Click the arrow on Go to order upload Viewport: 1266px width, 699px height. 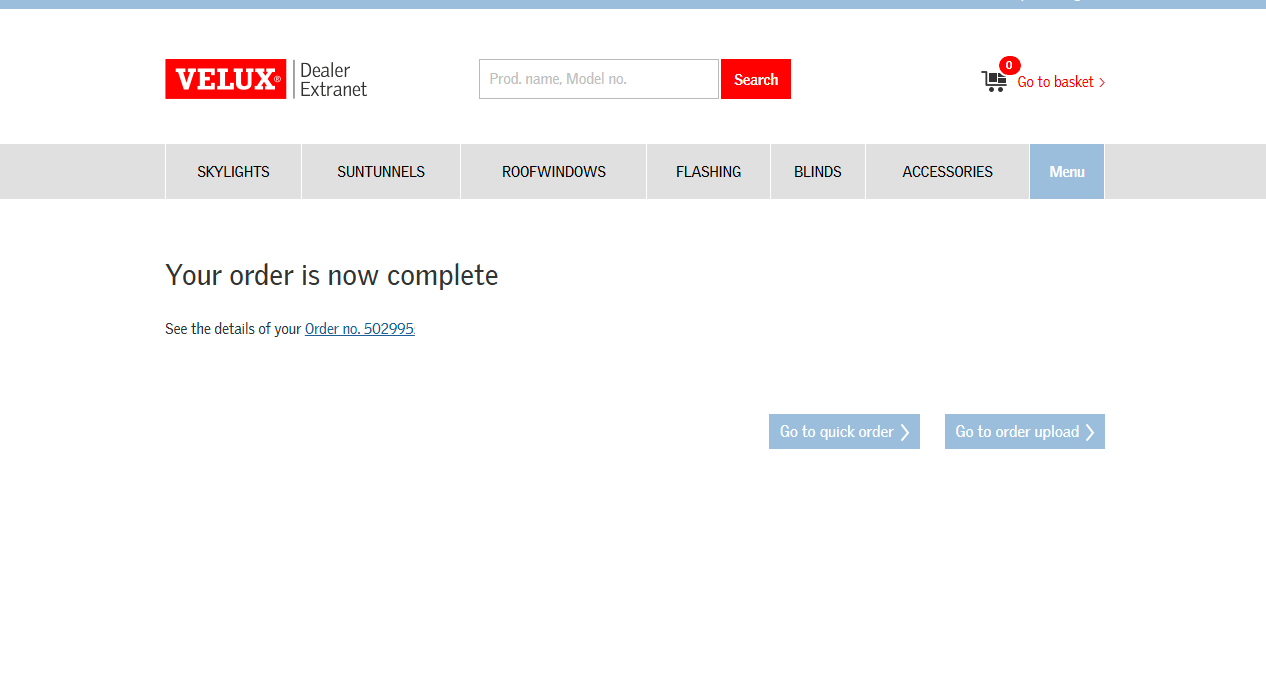pos(1090,432)
